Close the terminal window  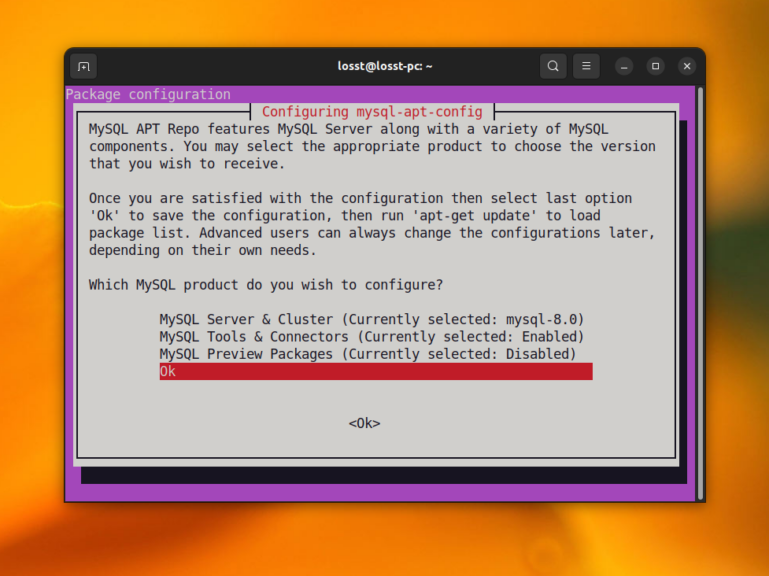click(687, 66)
